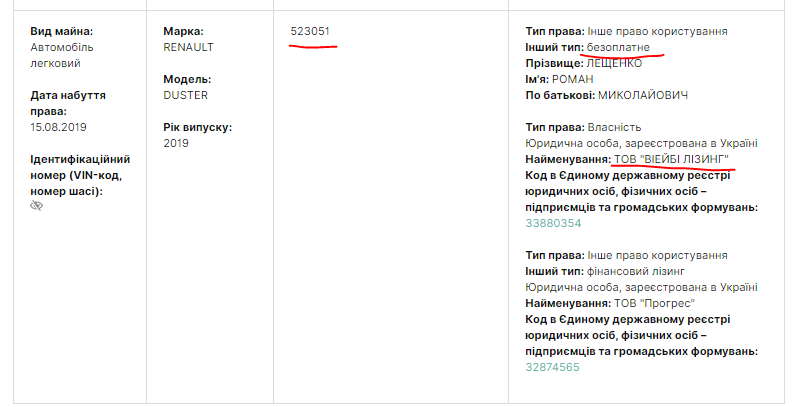Image resolution: width=798 pixels, height=407 pixels.
Task: Click the underlined value 523051
Action: click(311, 32)
